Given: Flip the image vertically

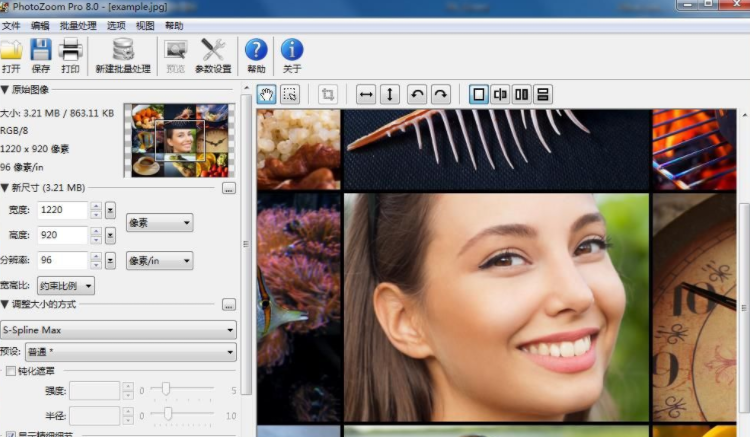Looking at the screenshot, I should [x=390, y=94].
